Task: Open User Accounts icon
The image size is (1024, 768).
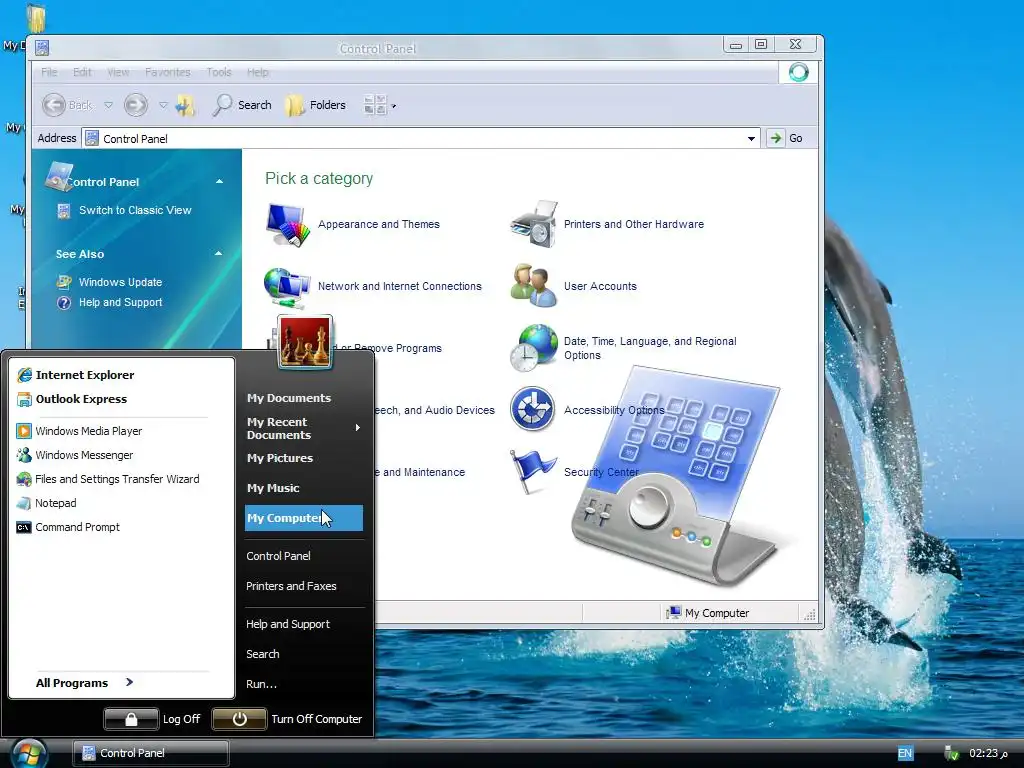Action: (534, 285)
